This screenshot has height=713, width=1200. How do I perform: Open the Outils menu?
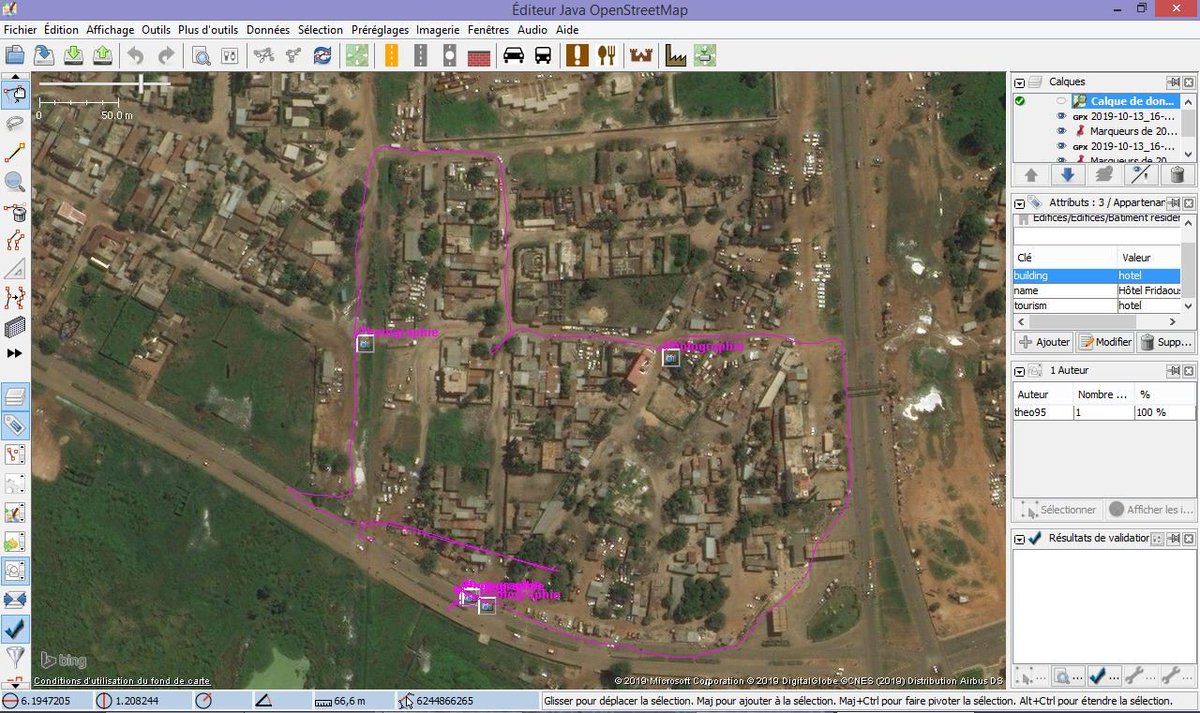(x=156, y=30)
